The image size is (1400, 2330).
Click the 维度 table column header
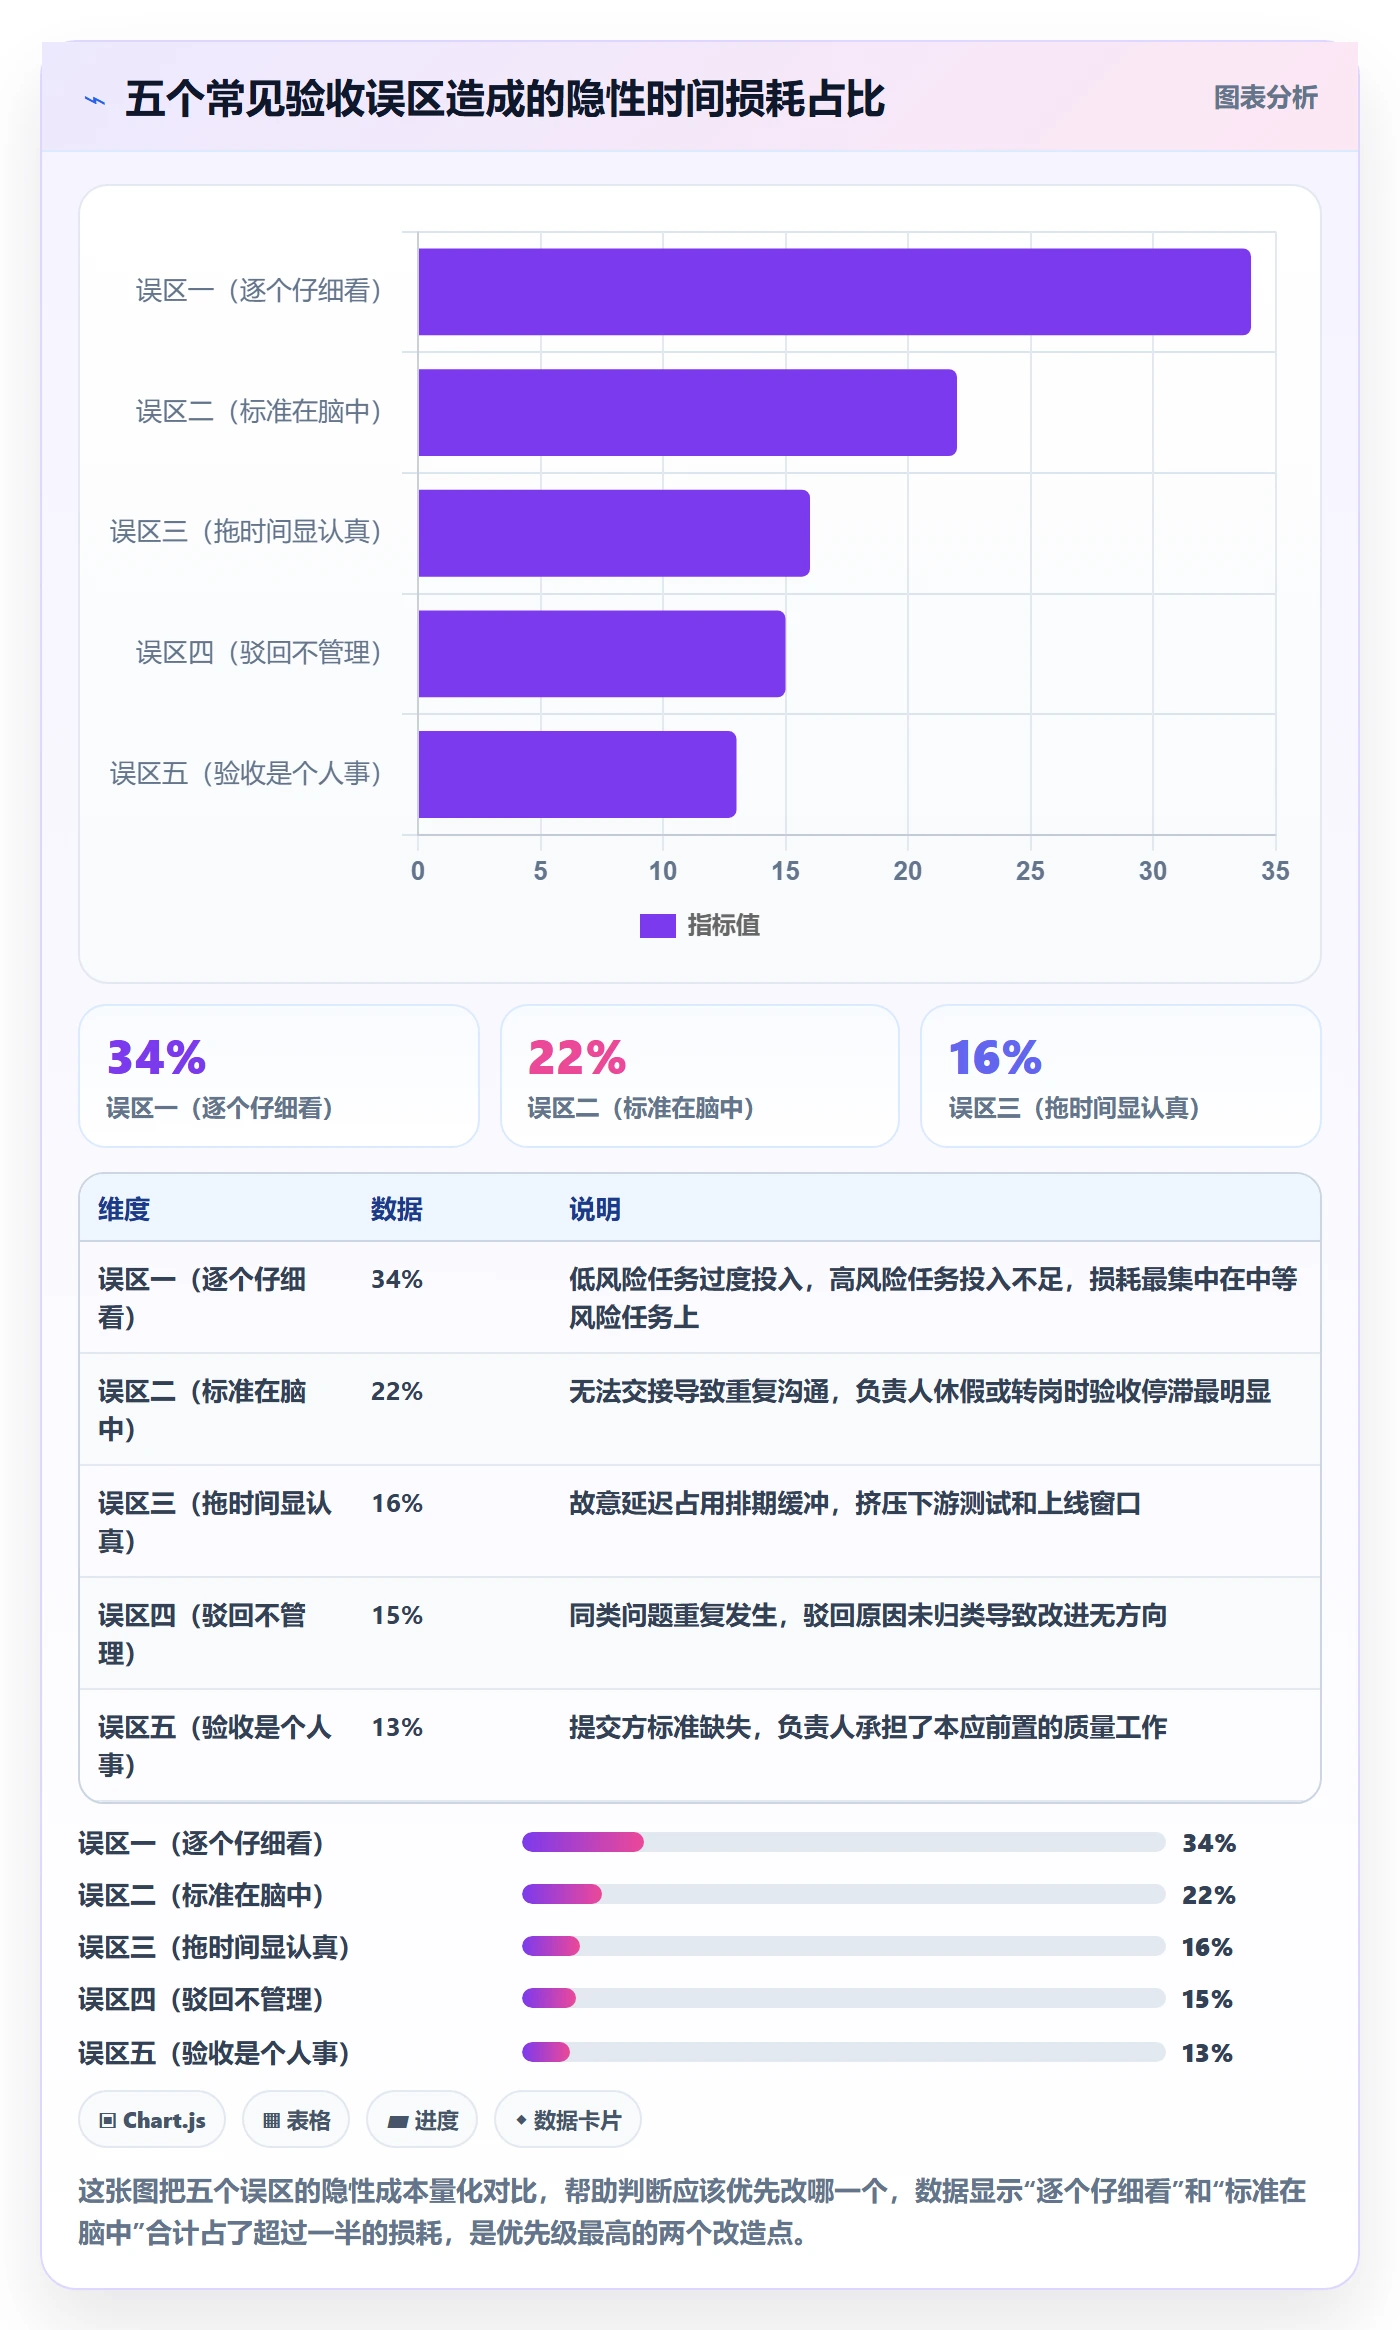(124, 1209)
